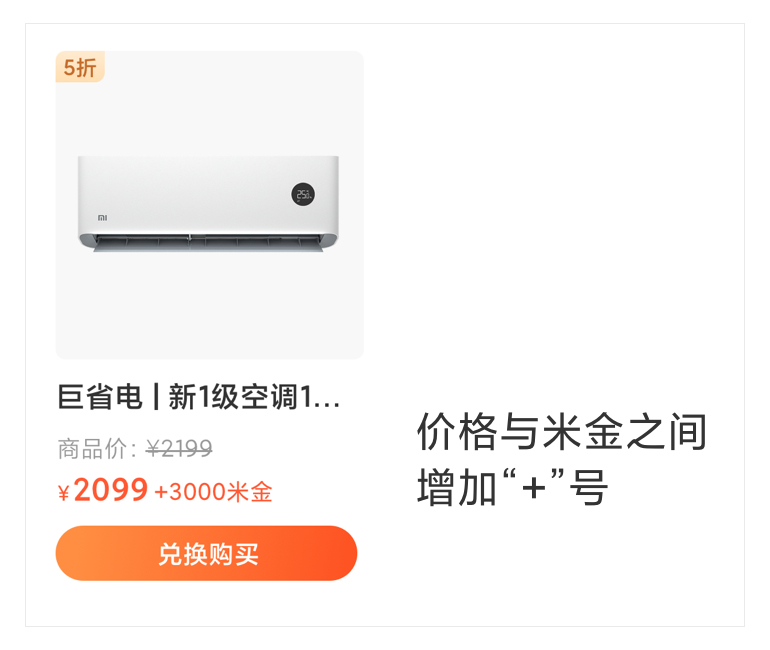Click the 商品价 label

(x=92, y=449)
